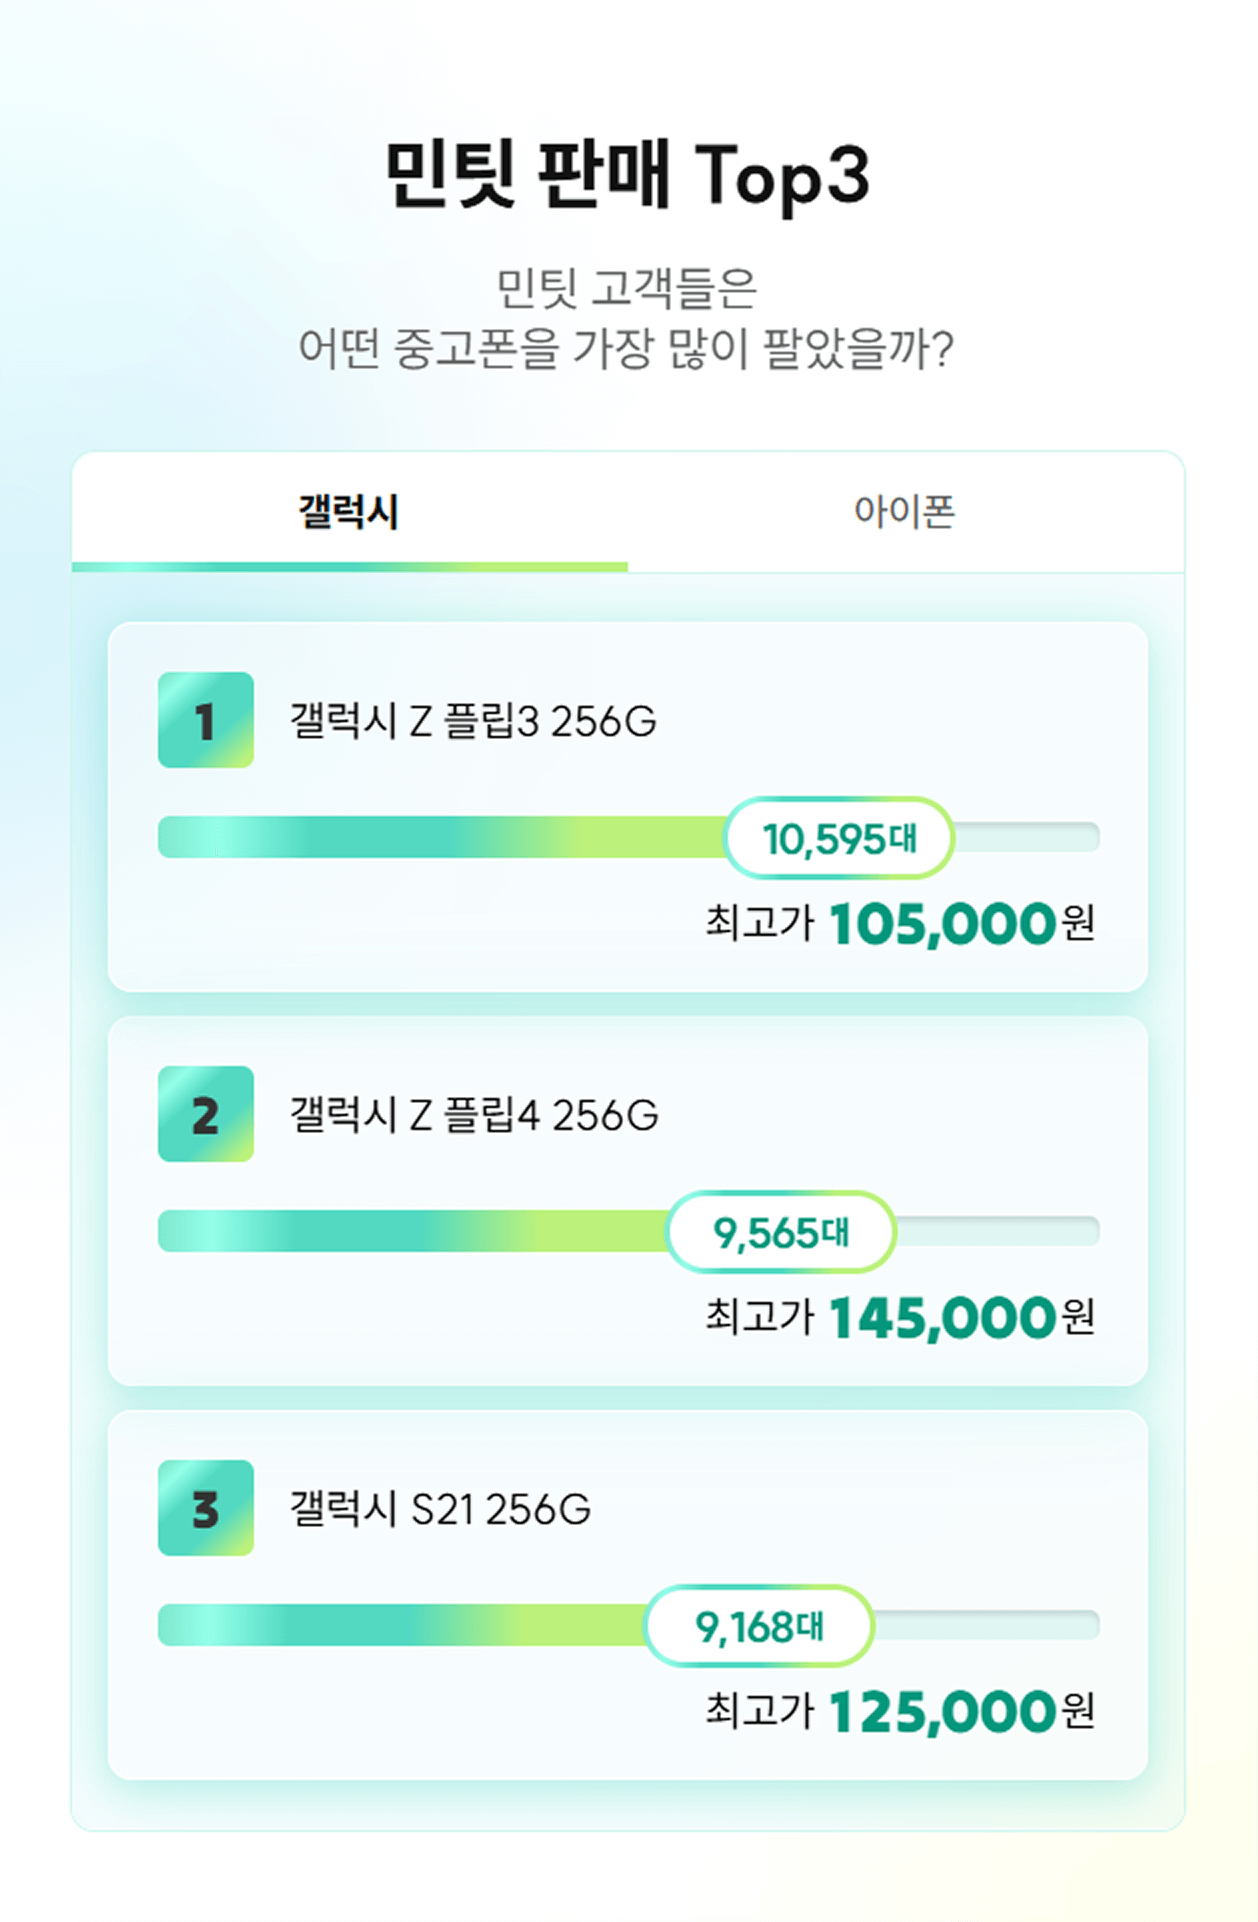Switch to the 아이폰 tab
Viewport: 1258px width, 1922px height.
[905, 511]
